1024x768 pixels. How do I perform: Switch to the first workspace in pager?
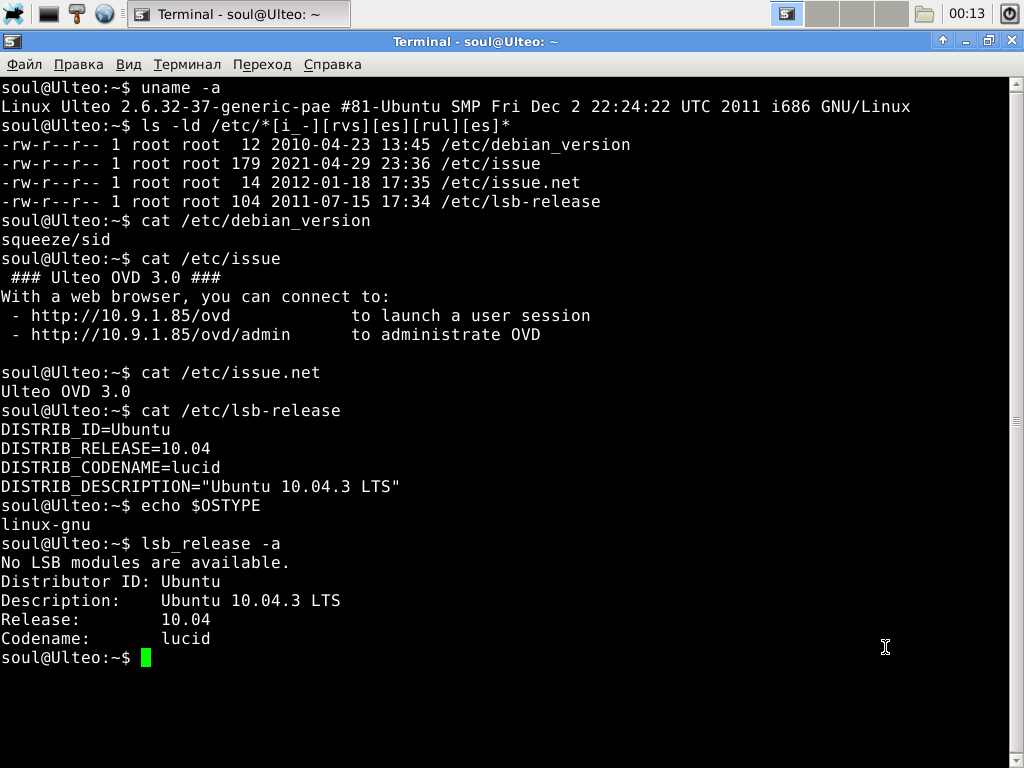tap(786, 14)
